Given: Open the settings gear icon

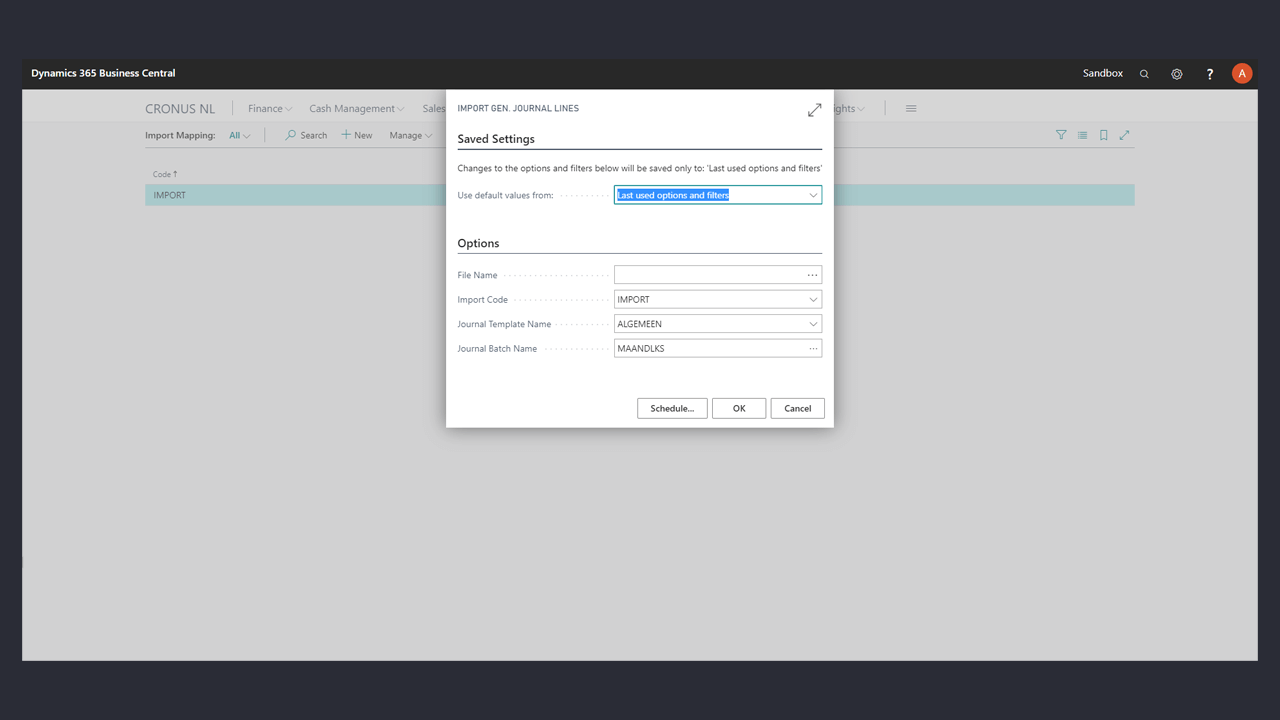Looking at the screenshot, I should tap(1177, 74).
